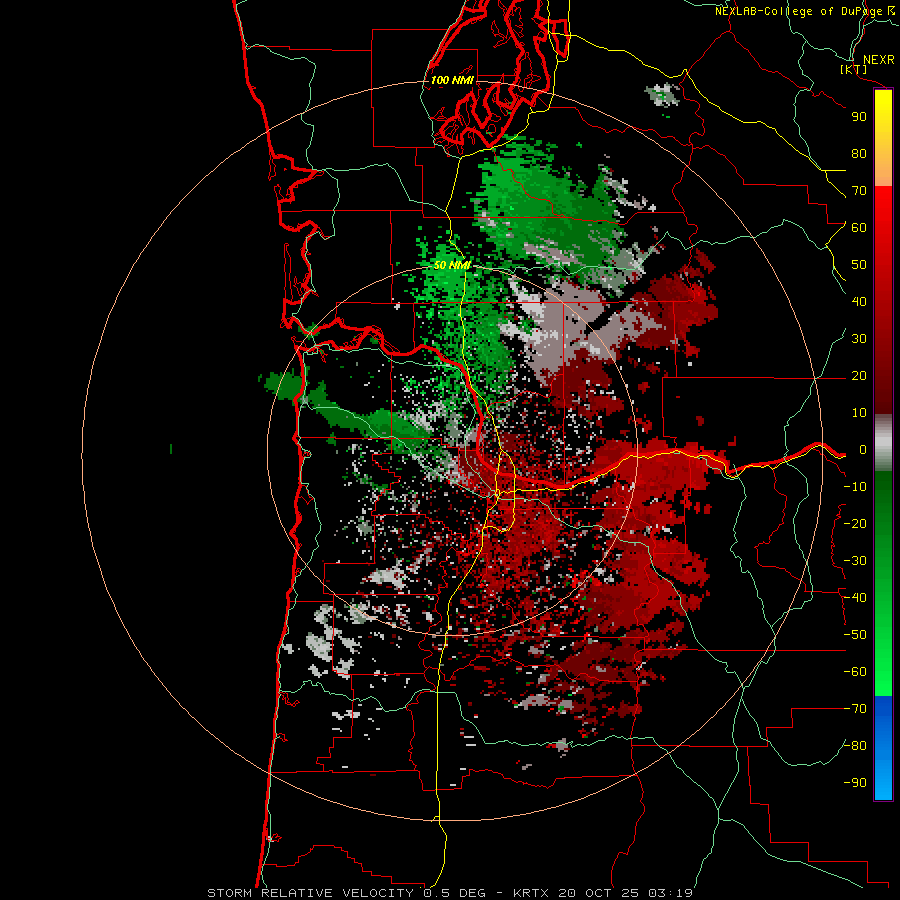Click the positive 20 value on velocity scale
This screenshot has width=900, height=900.
click(x=859, y=376)
